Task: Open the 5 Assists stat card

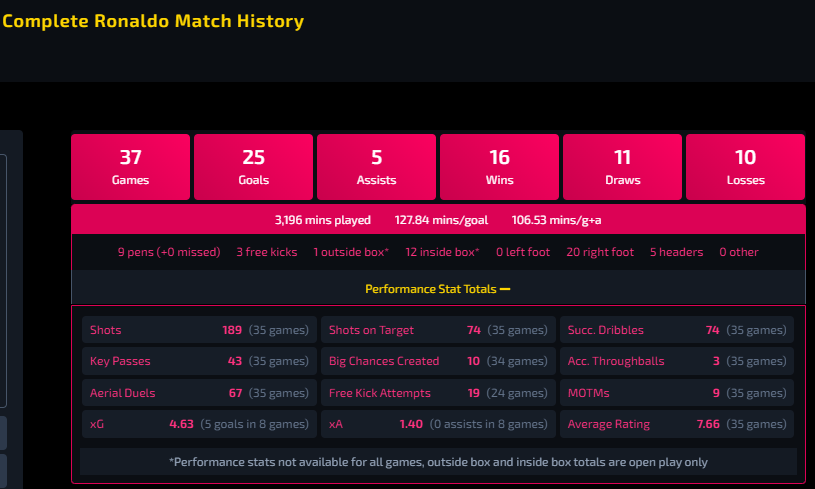Action: click(x=376, y=167)
